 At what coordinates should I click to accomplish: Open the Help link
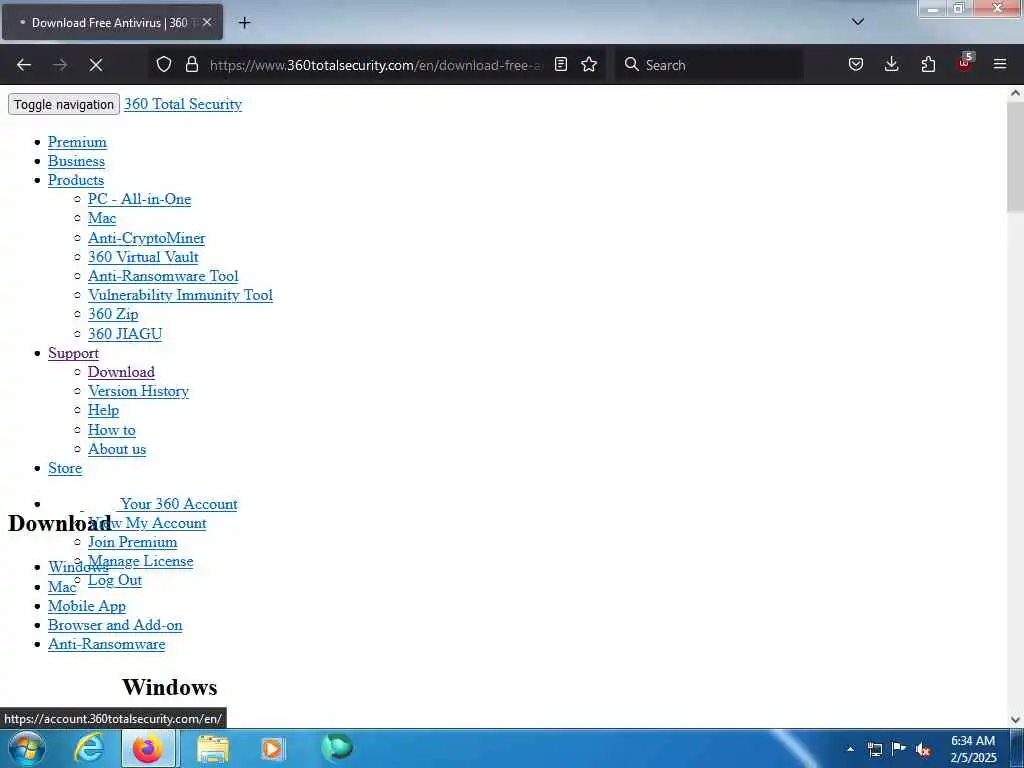click(103, 410)
